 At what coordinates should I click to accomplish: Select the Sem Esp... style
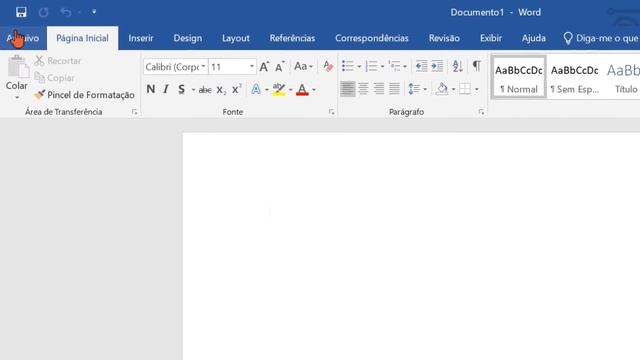pos(575,77)
